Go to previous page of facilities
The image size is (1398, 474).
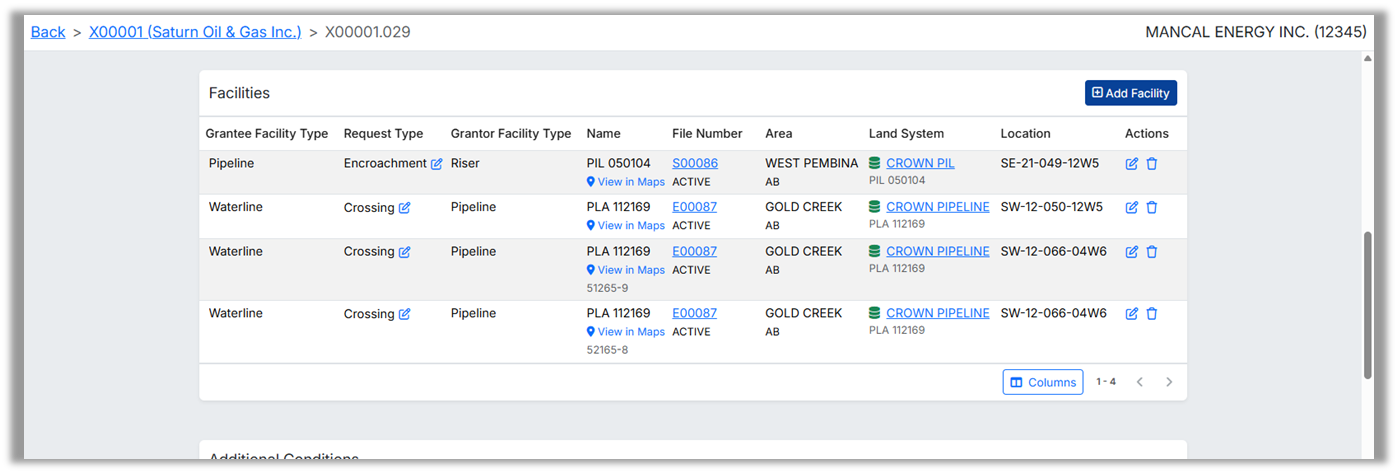pyautogui.click(x=1139, y=382)
